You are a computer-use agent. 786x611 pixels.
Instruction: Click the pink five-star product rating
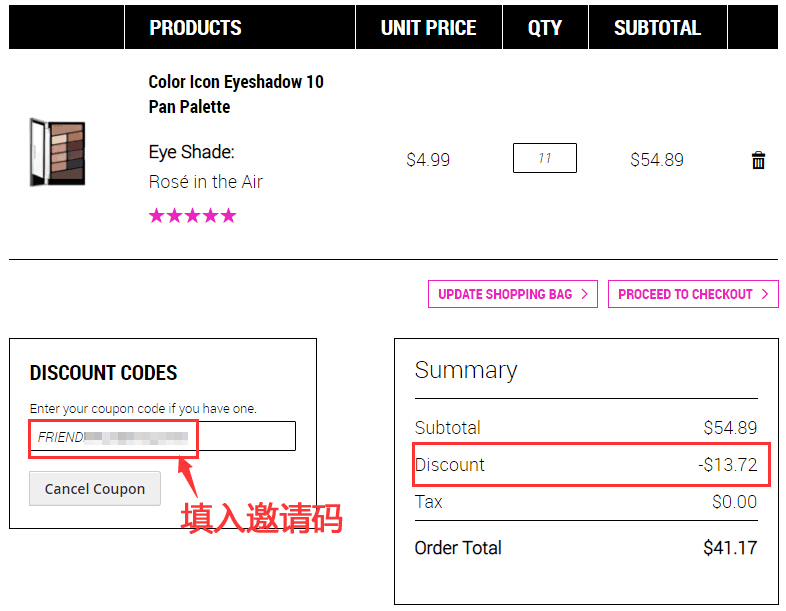click(x=192, y=216)
